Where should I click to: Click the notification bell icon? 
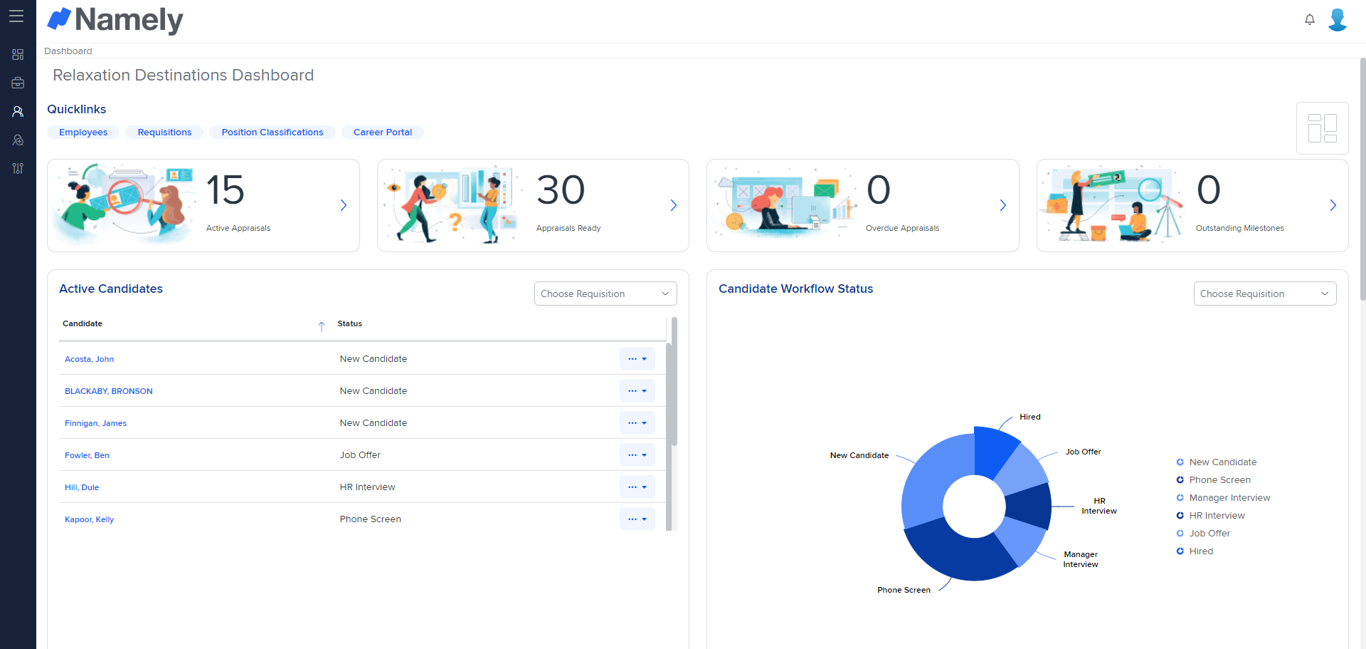tap(1309, 18)
